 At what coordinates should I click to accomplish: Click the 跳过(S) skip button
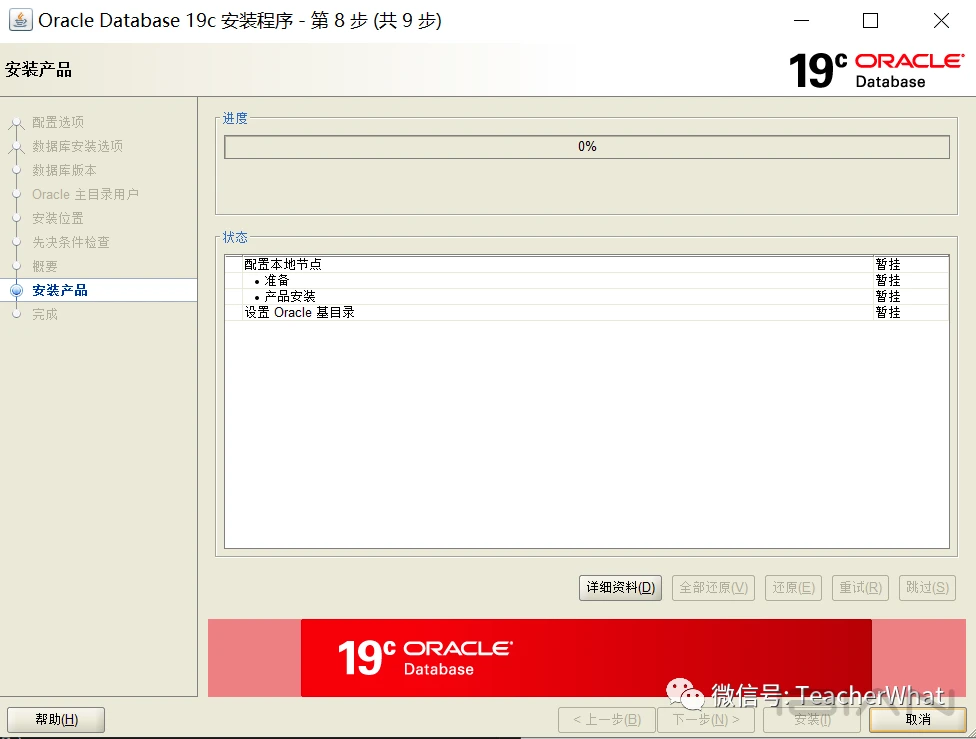tap(927, 588)
